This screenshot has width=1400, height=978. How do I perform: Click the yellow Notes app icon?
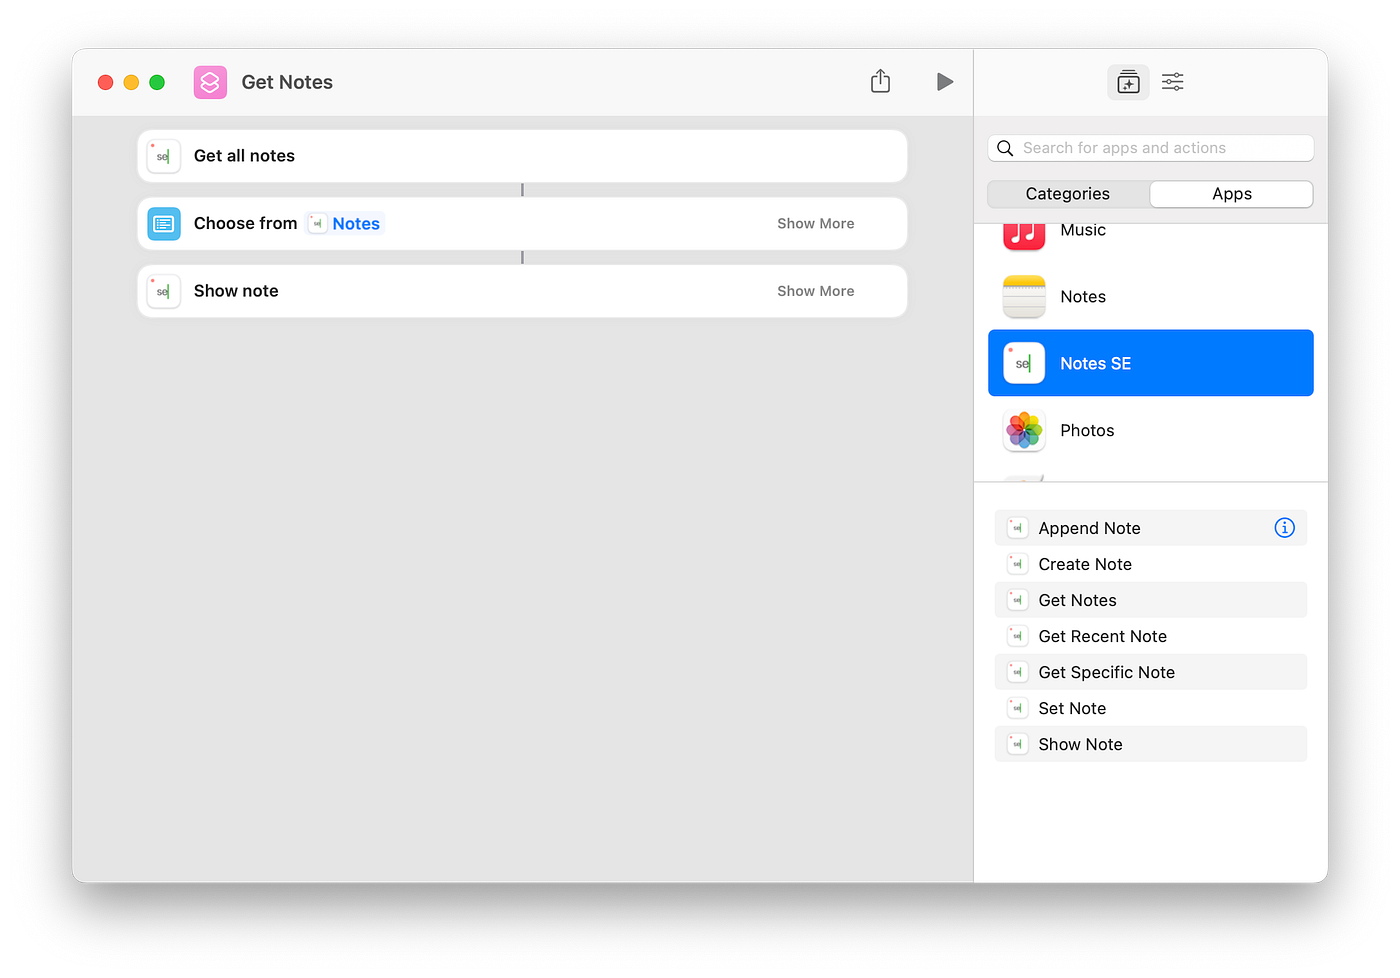(1024, 297)
